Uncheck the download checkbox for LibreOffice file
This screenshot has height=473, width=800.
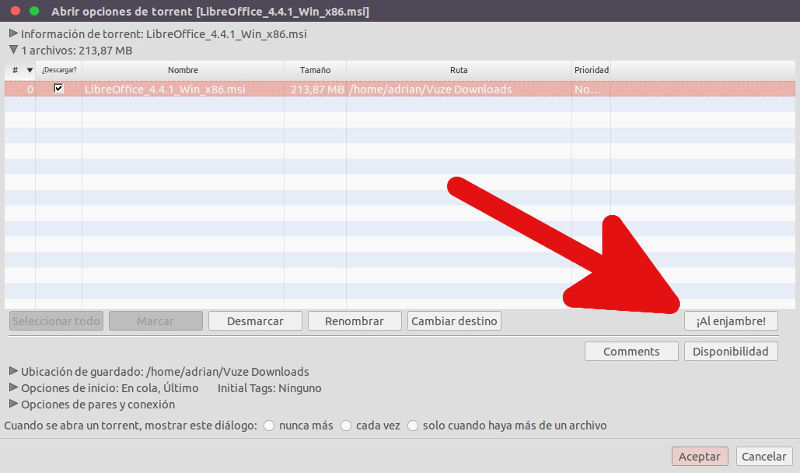point(59,89)
